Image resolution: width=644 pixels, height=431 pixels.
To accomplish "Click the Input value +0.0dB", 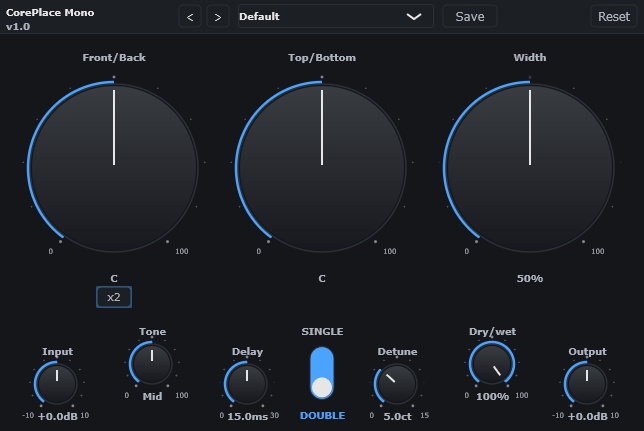I will [x=58, y=416].
